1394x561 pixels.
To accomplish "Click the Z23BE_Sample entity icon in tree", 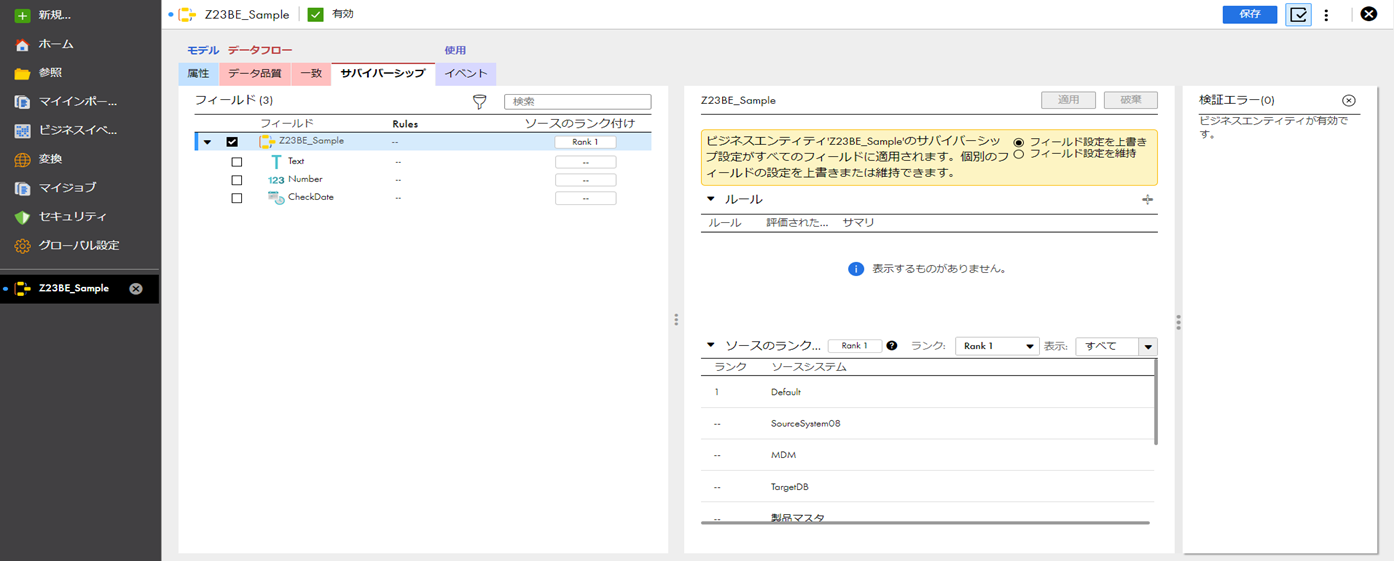I will [x=267, y=142].
